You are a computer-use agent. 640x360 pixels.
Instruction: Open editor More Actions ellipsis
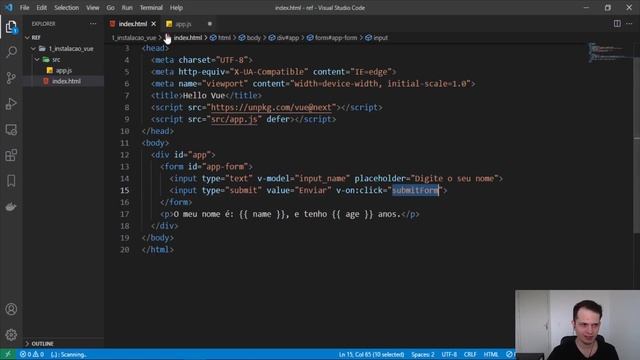coord(629,24)
